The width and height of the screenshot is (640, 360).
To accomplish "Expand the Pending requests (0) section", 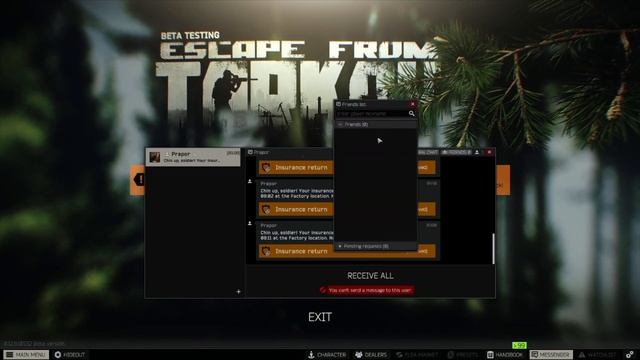I will coord(376,246).
